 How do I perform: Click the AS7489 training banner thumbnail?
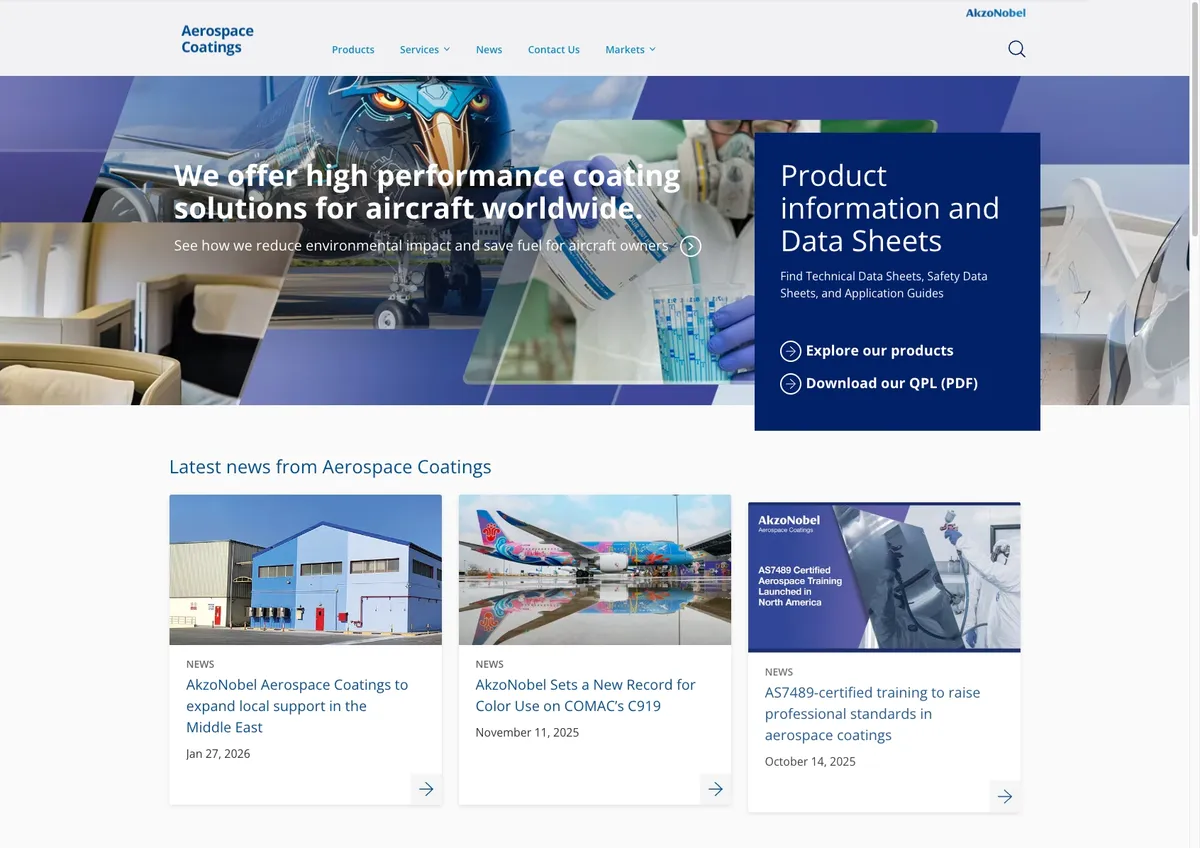pyautogui.click(x=884, y=577)
